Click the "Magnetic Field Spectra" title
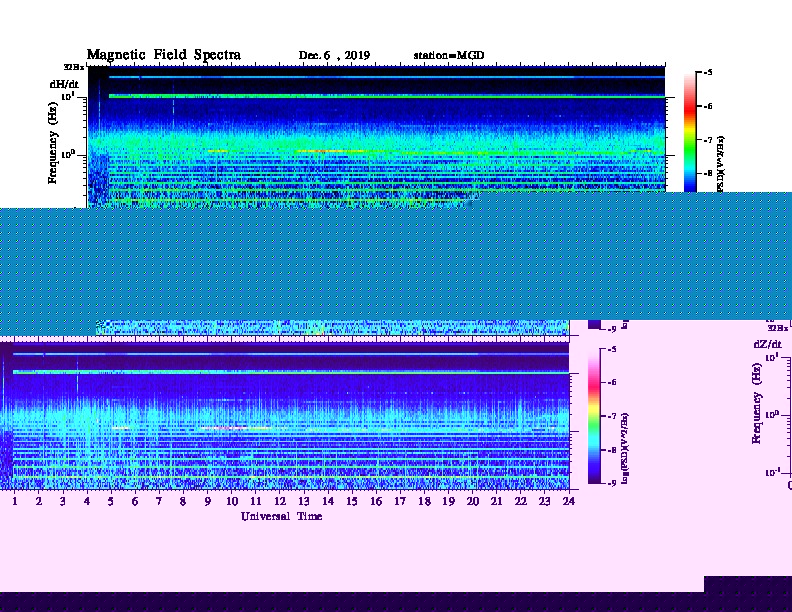 164,55
